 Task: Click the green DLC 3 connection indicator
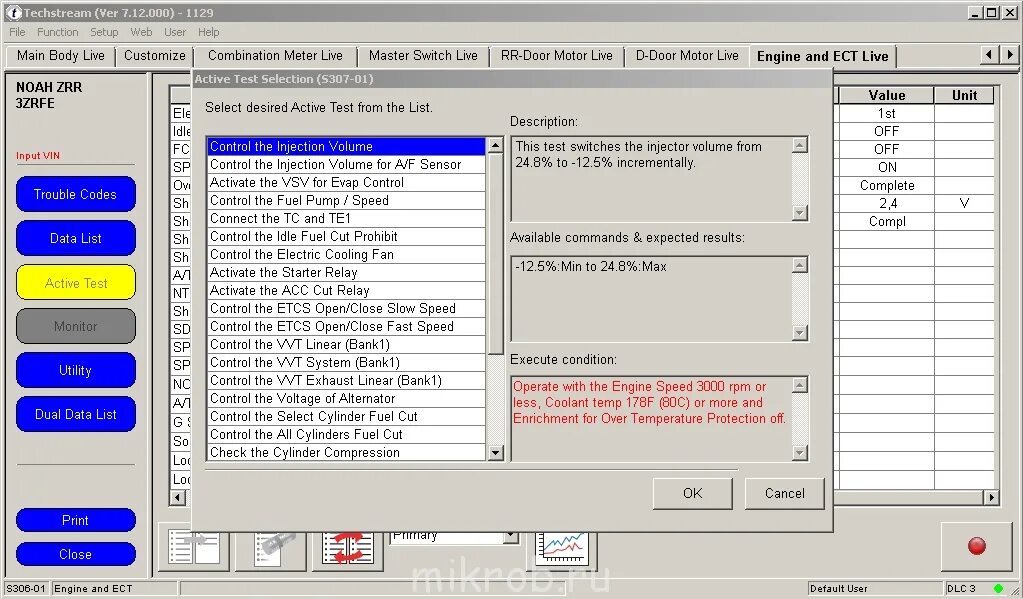(998, 589)
